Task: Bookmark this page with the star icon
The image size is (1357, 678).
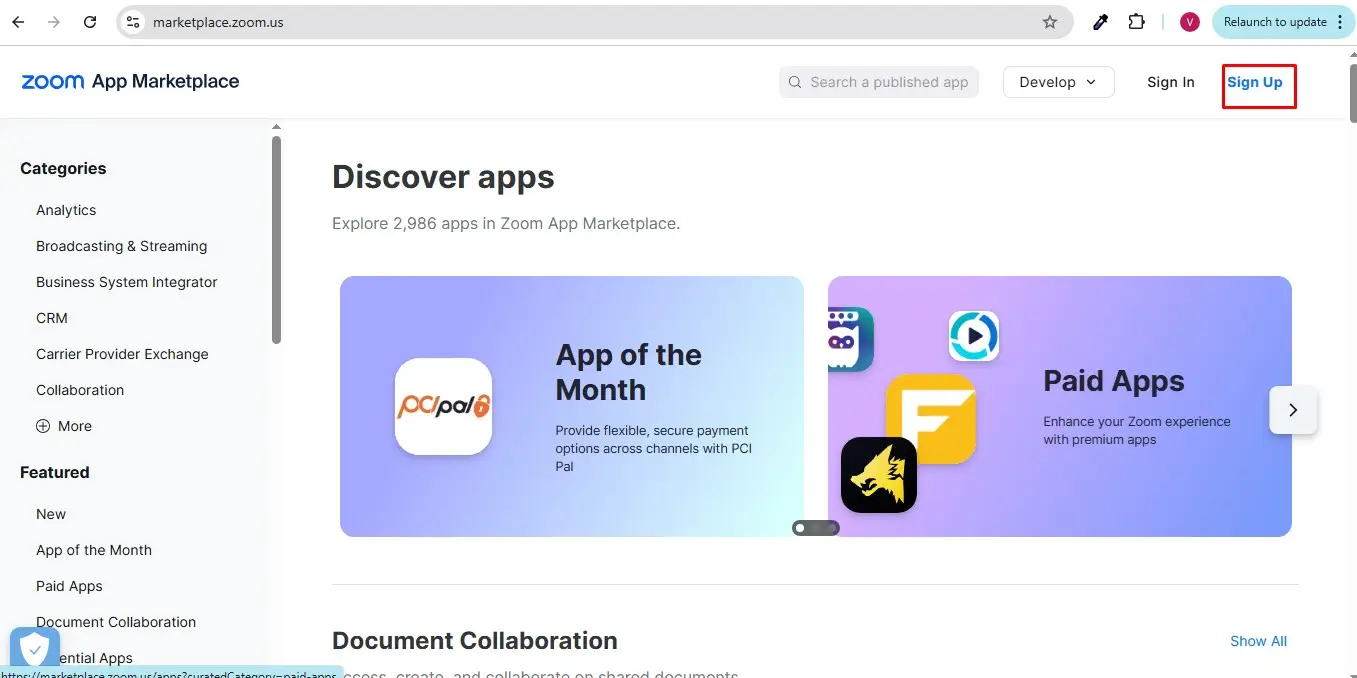Action: (x=1049, y=22)
